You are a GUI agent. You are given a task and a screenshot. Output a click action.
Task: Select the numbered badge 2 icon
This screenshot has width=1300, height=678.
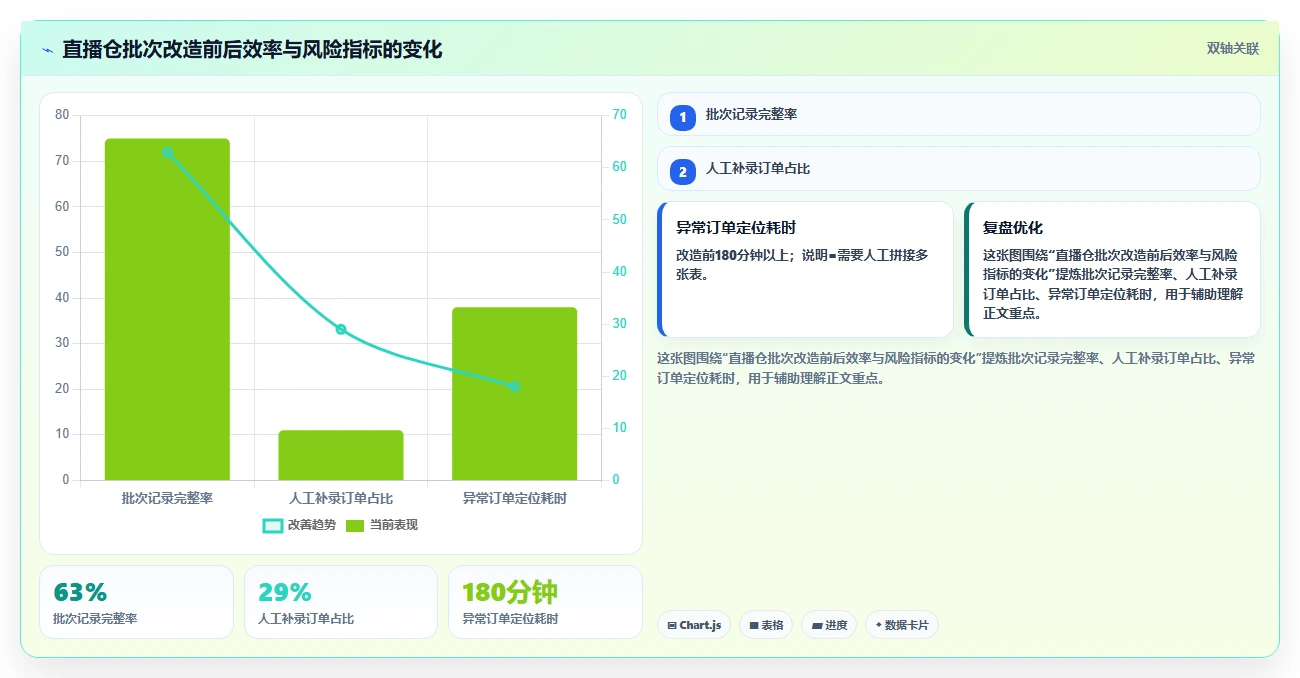click(683, 172)
